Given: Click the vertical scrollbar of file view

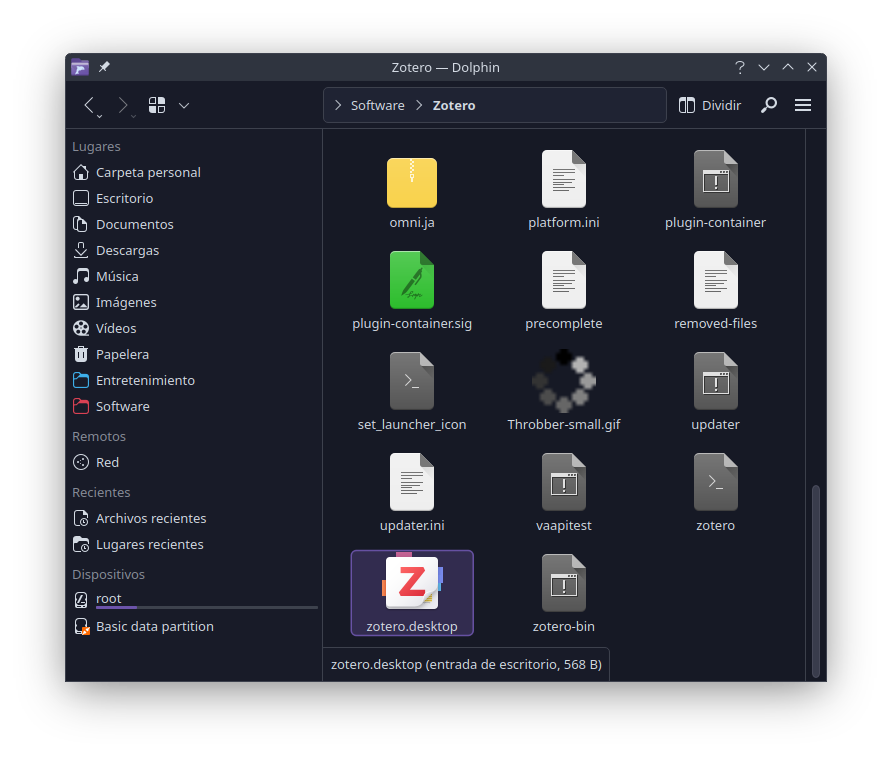Looking at the screenshot, I should point(815,580).
